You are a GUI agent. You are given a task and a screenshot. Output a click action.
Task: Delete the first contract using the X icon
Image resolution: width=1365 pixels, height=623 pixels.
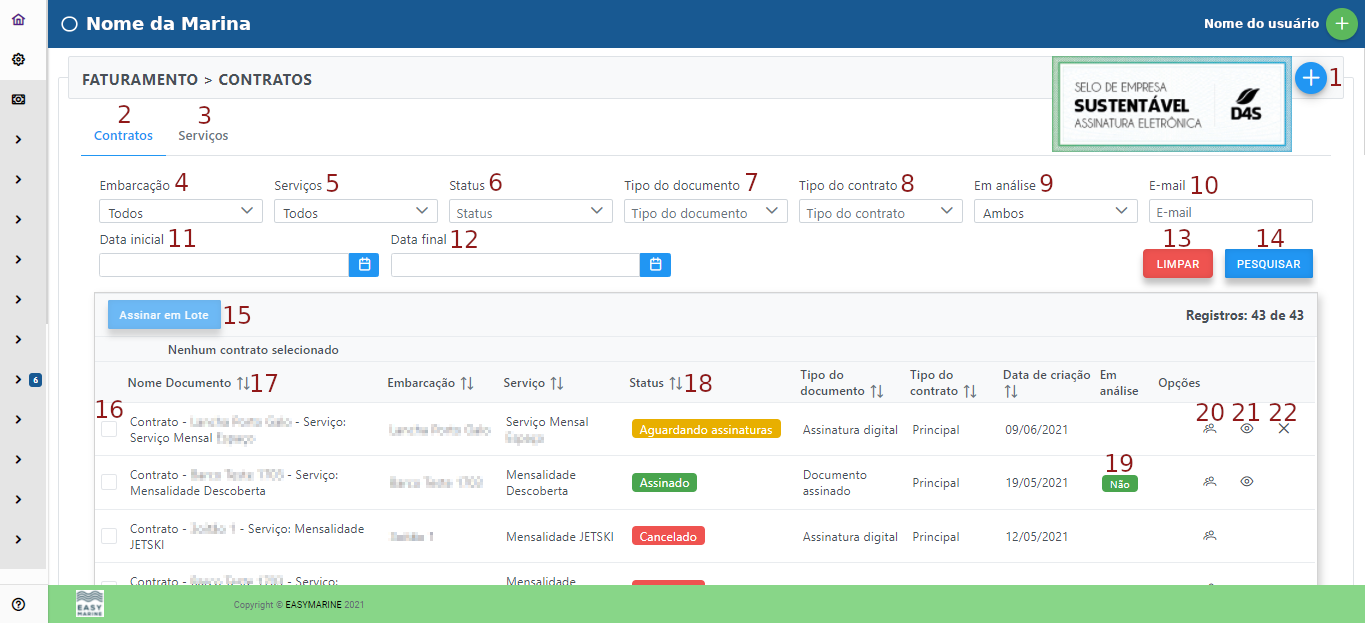[1283, 428]
